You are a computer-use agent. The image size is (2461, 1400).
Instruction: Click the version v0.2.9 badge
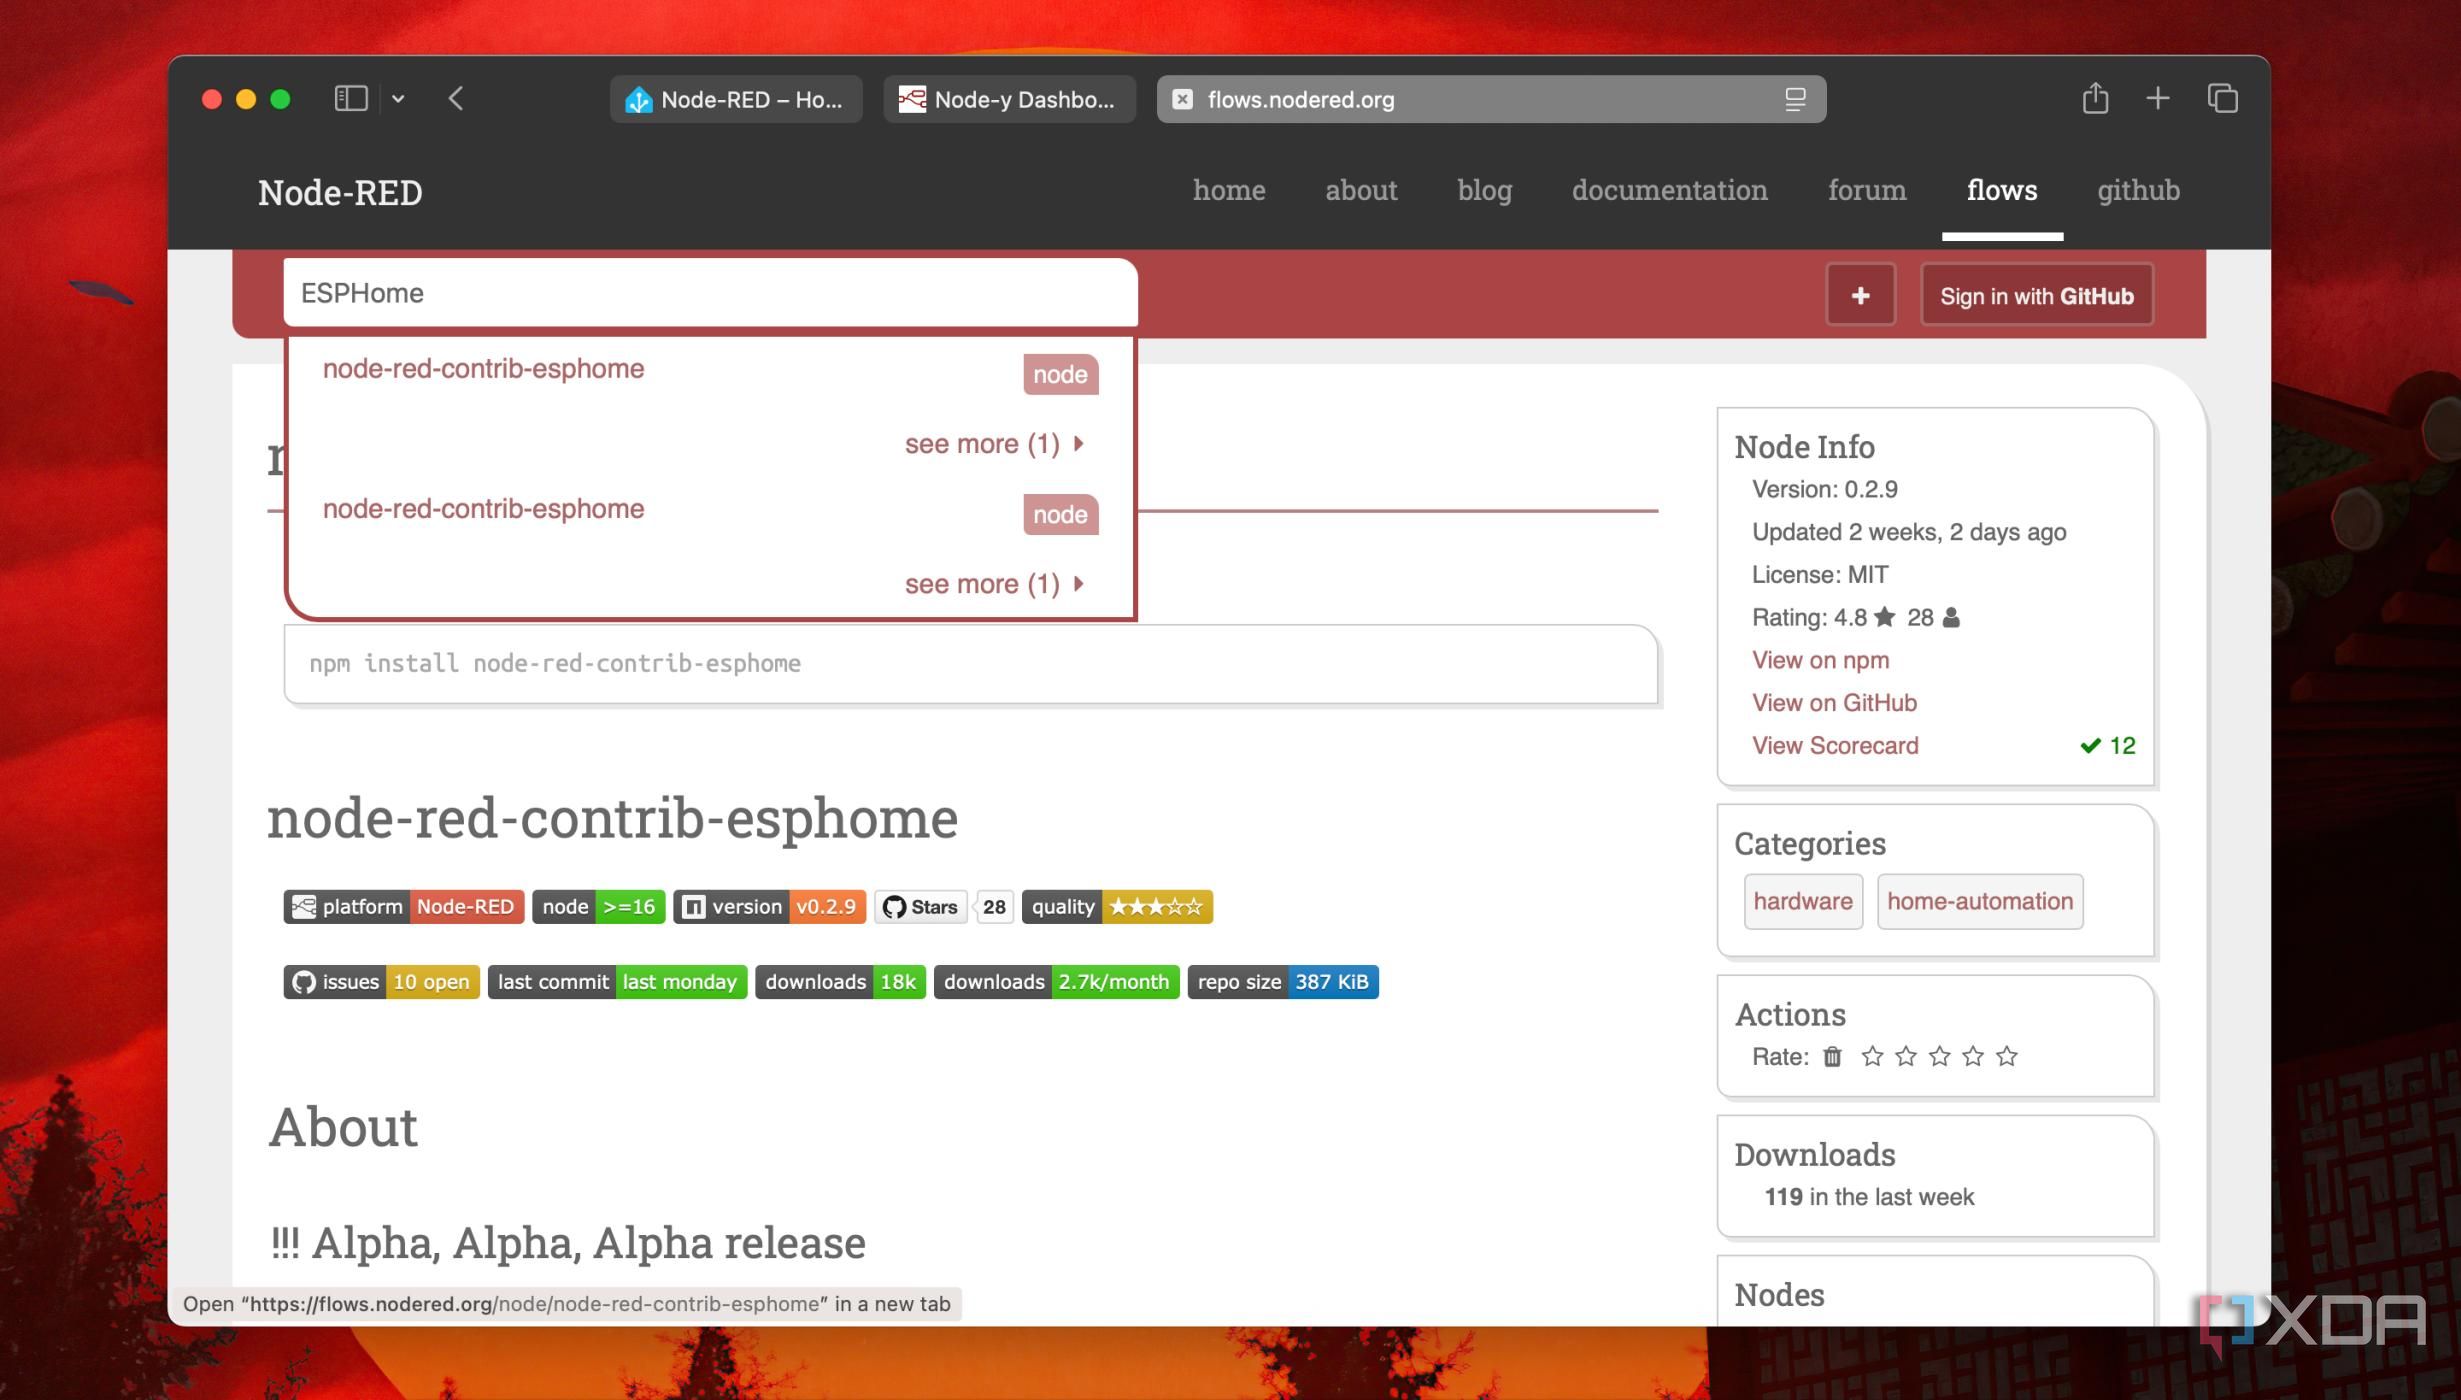(769, 907)
